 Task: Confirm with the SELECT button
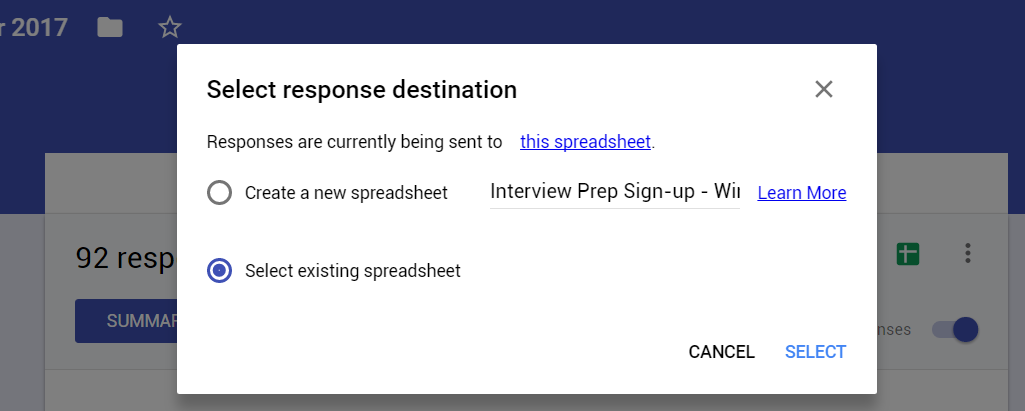[x=815, y=352]
